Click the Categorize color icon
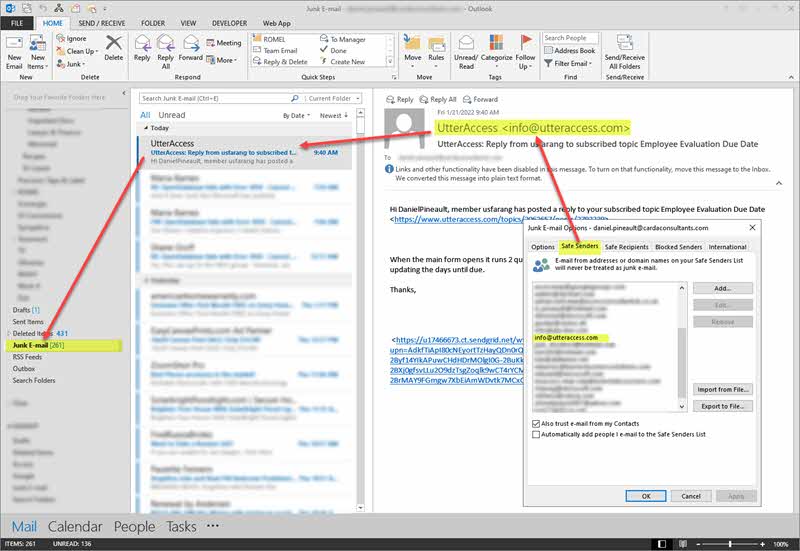Image resolution: width=800 pixels, height=551 pixels. pyautogui.click(x=496, y=42)
